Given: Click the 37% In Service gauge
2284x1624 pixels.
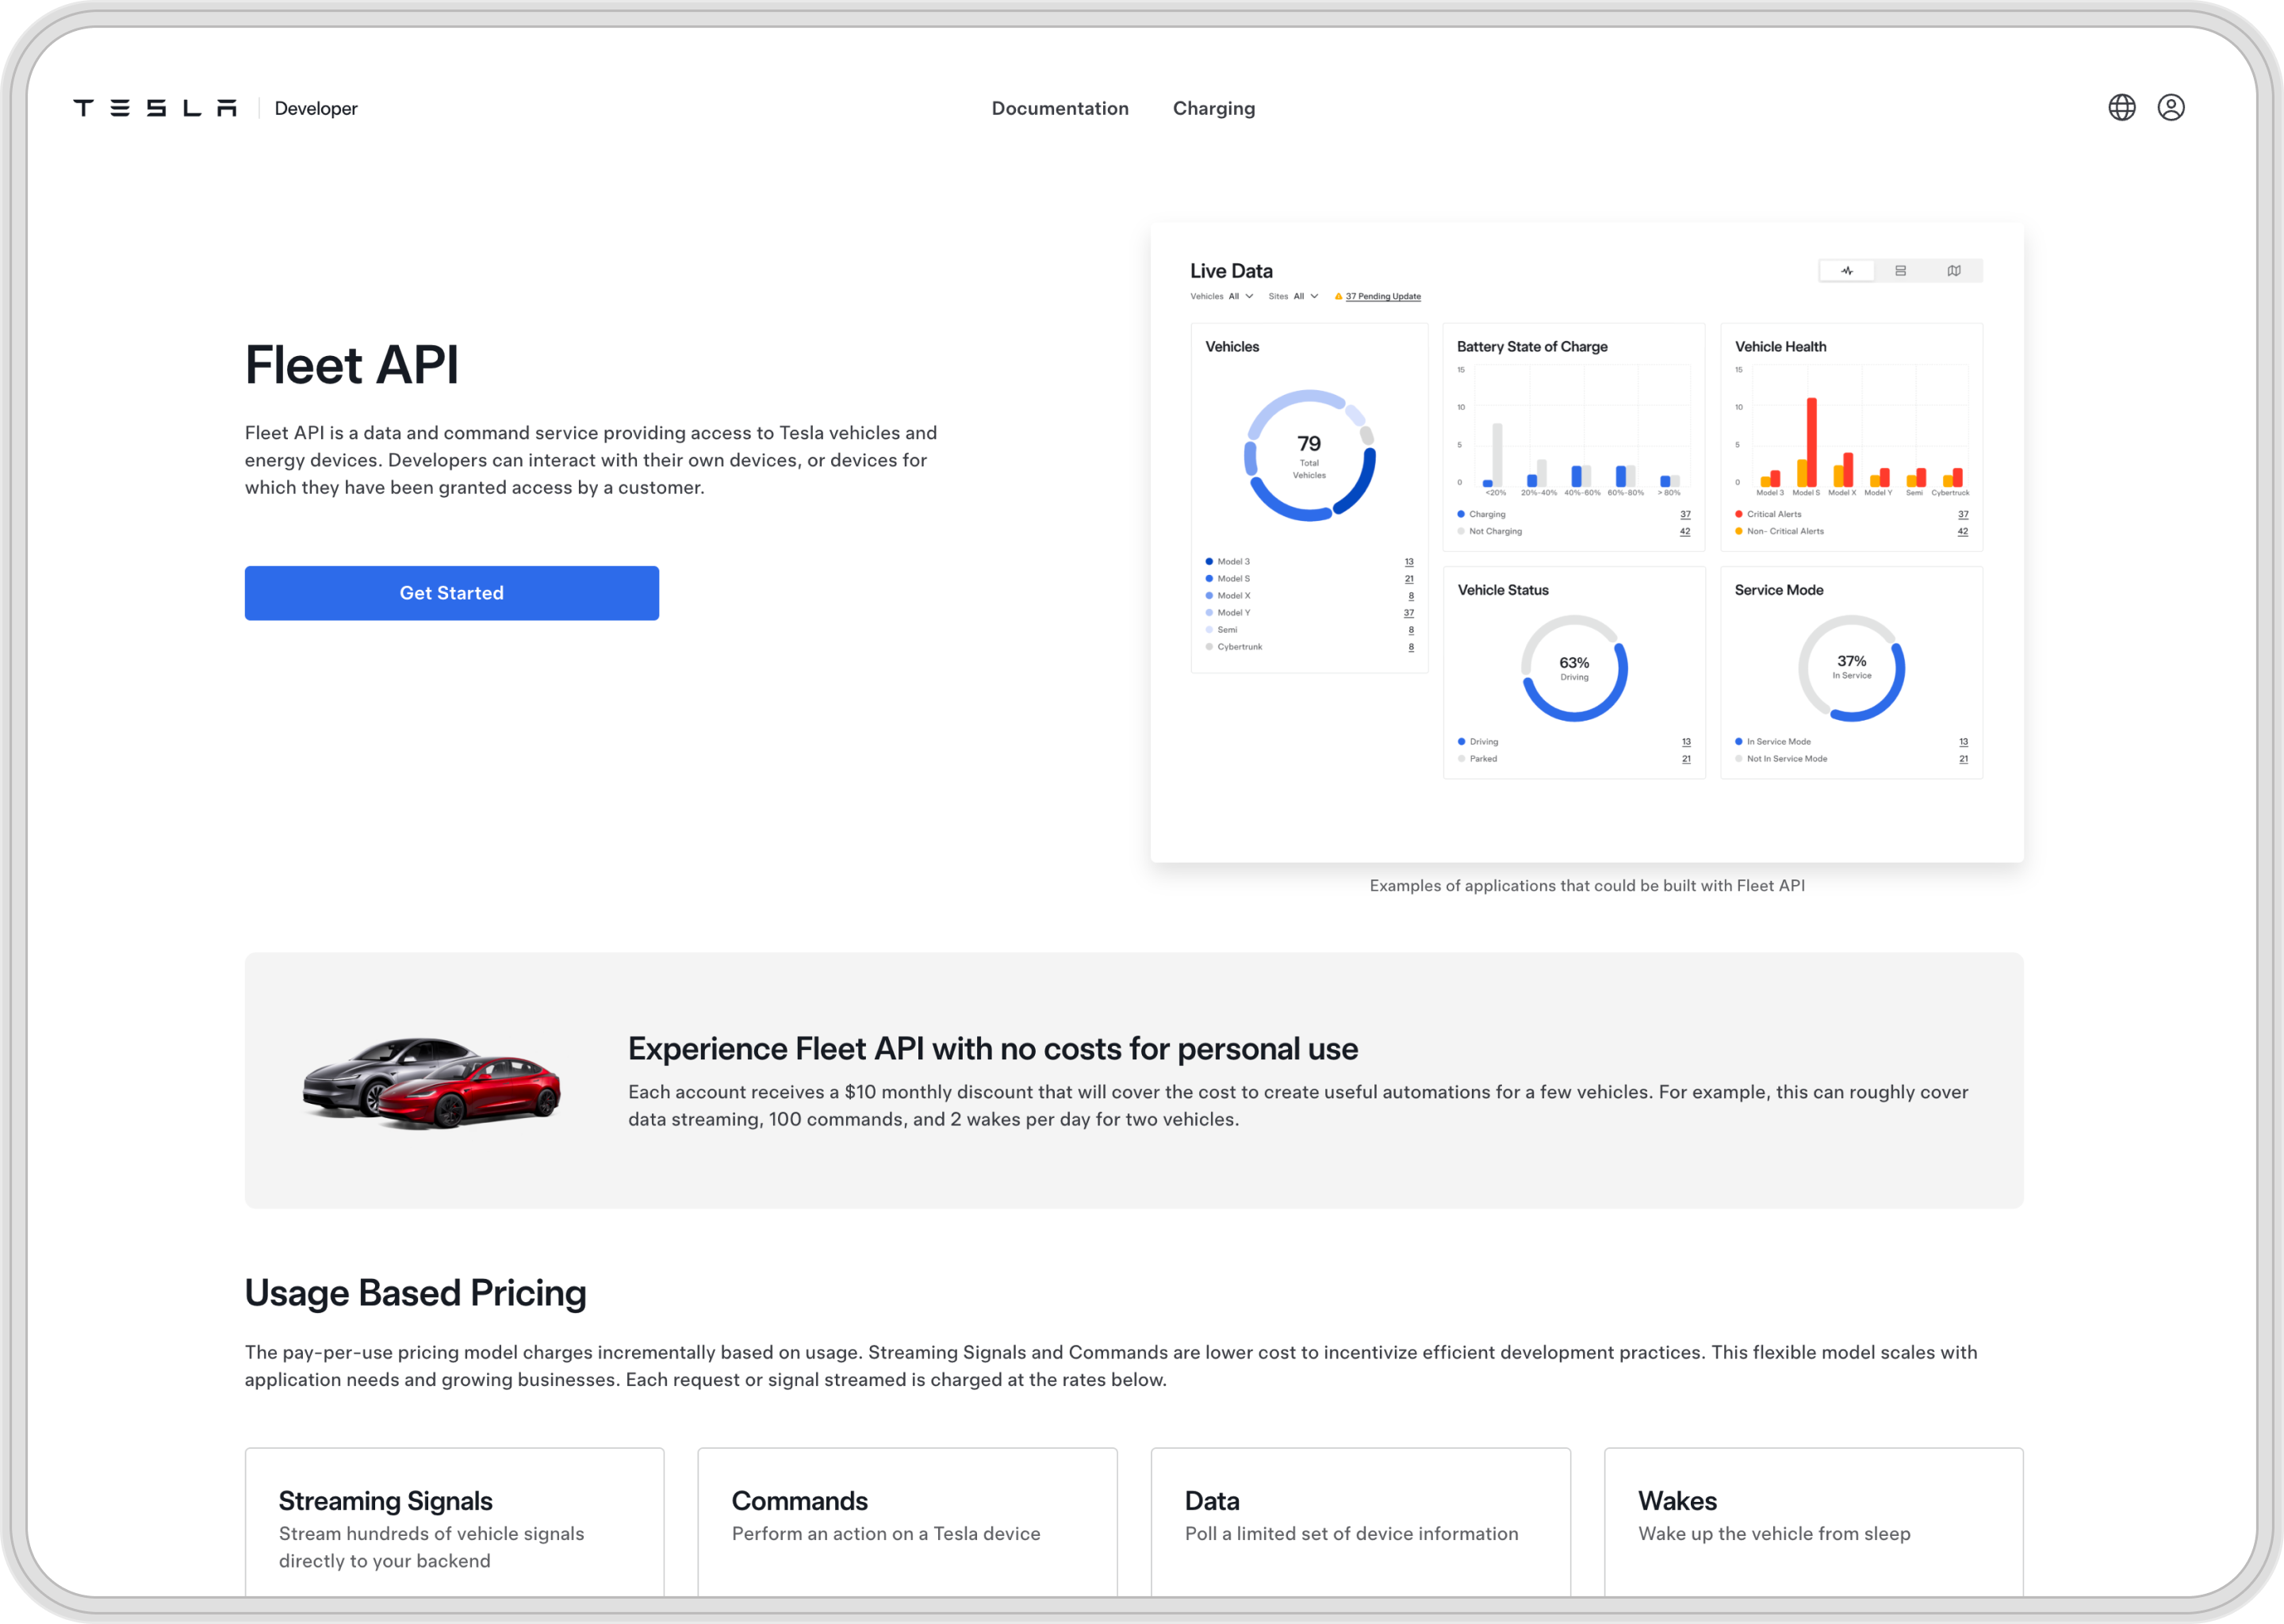Looking at the screenshot, I should 1851,668.
